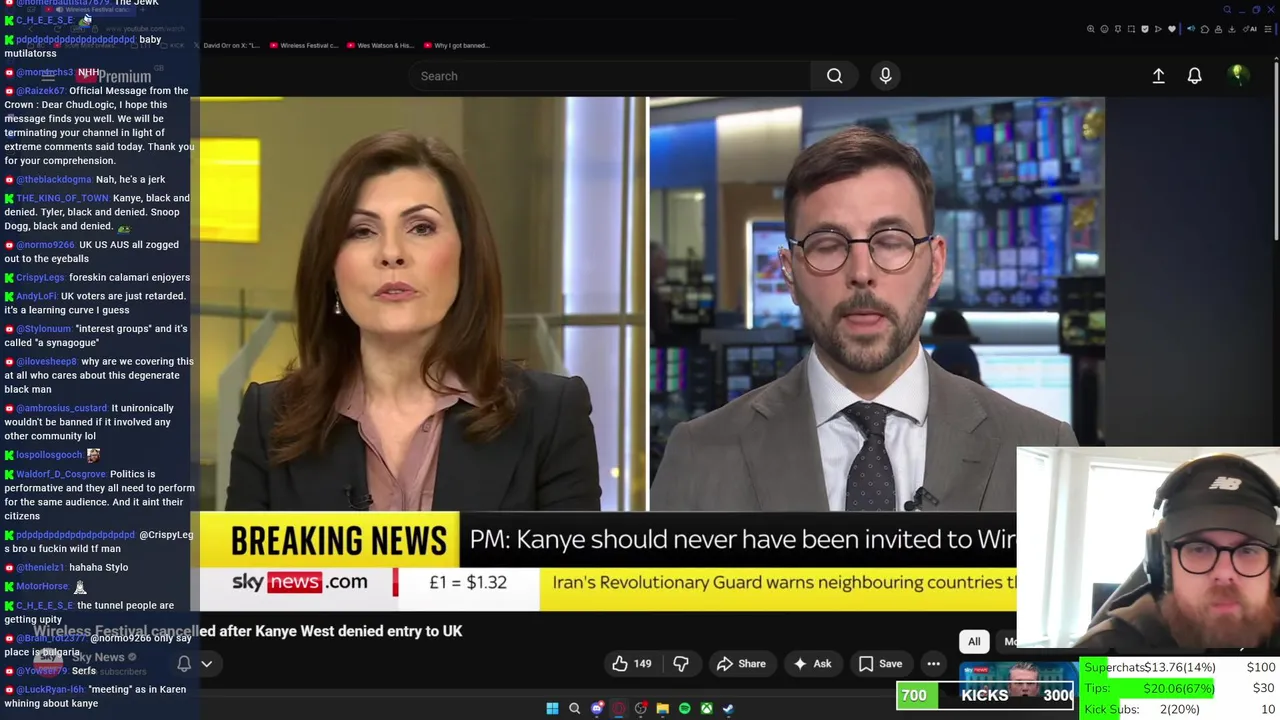Open Steam from the taskbar
This screenshot has width=1280, height=720.
728,708
